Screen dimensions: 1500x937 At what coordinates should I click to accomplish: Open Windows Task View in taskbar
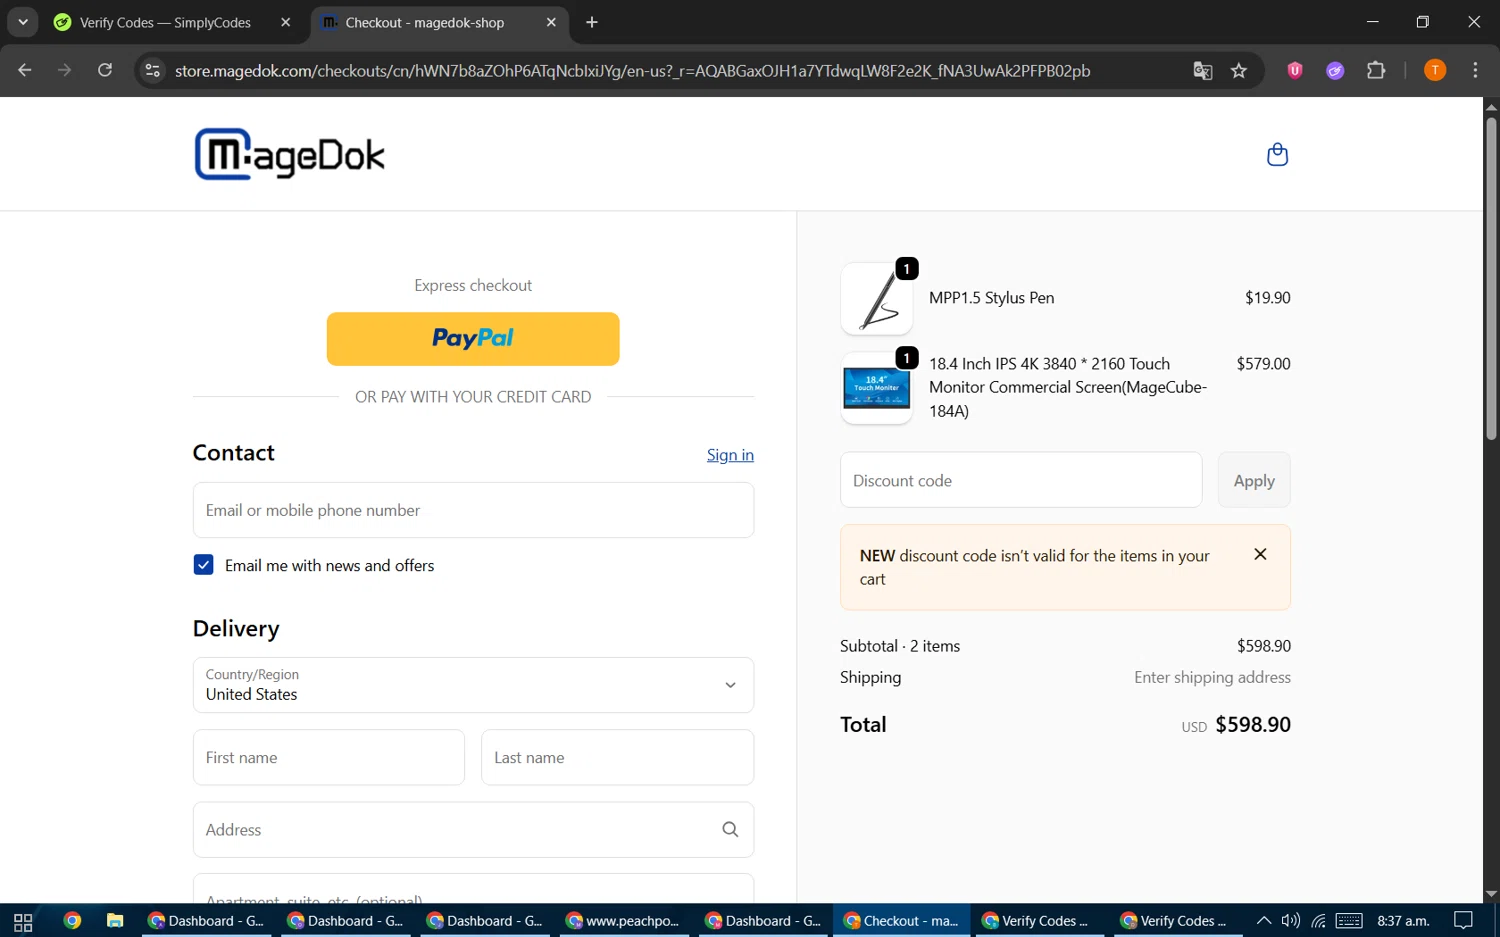23,921
